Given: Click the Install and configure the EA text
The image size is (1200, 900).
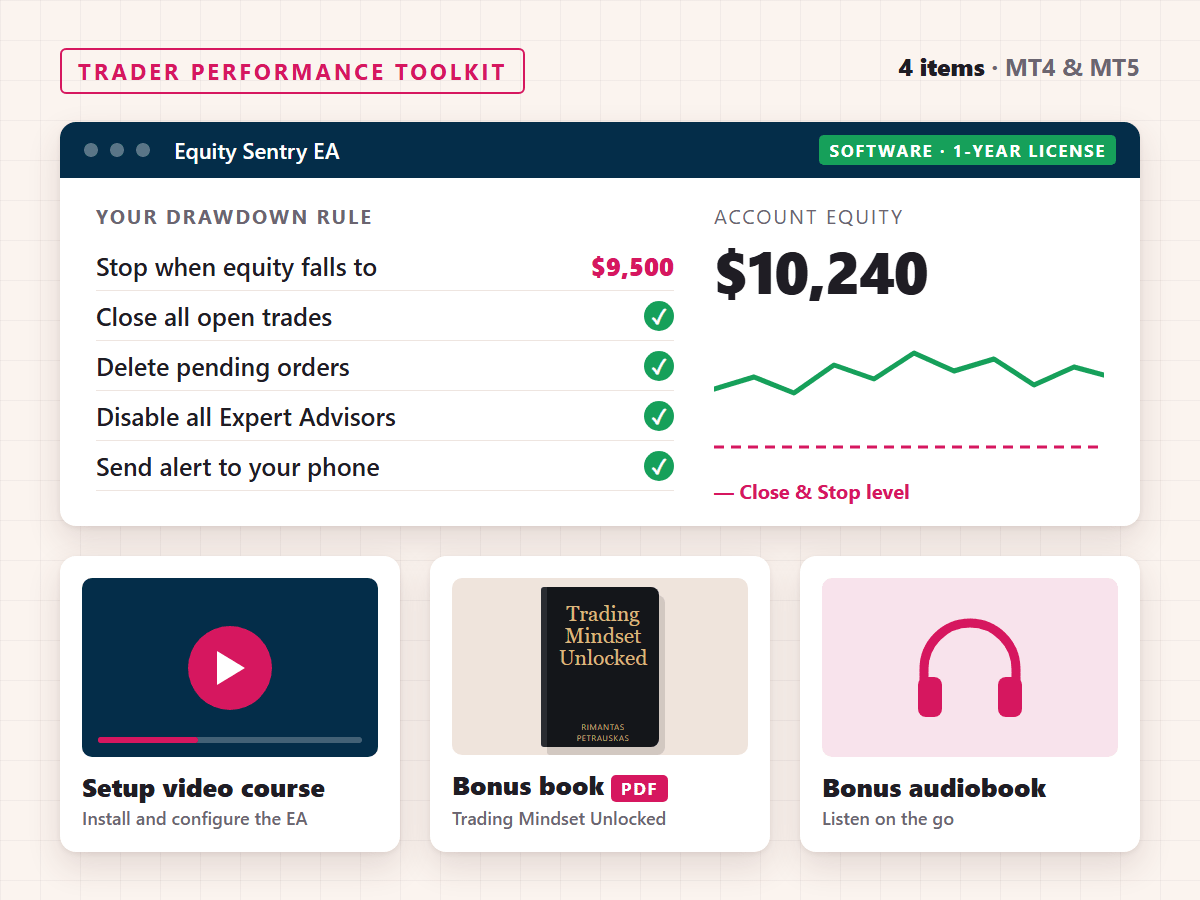Looking at the screenshot, I should coord(195,819).
